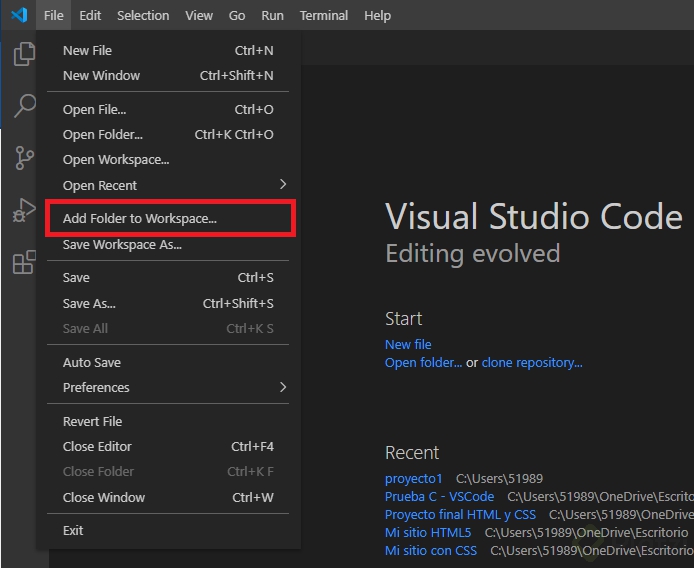Choose Exit from File menu
This screenshot has width=694, height=568.
[x=73, y=530]
